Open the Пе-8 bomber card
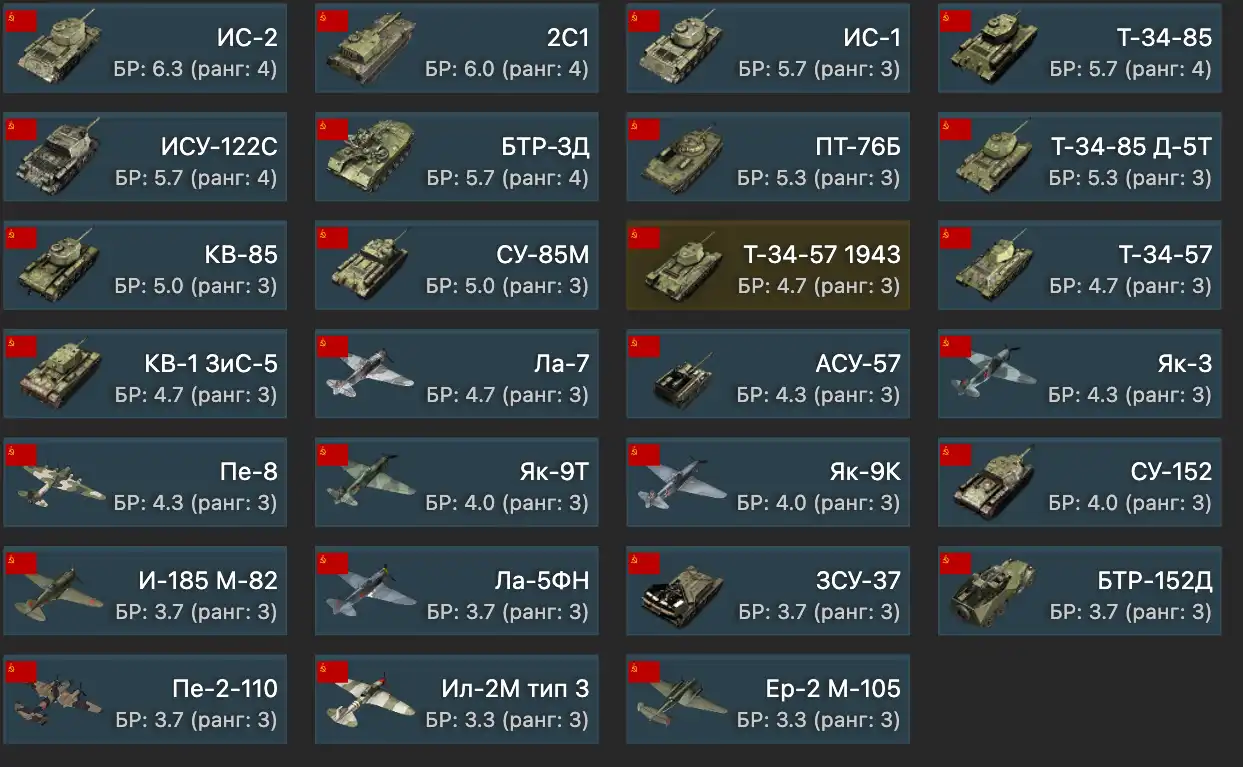This screenshot has height=767, width=1243. coord(145,482)
